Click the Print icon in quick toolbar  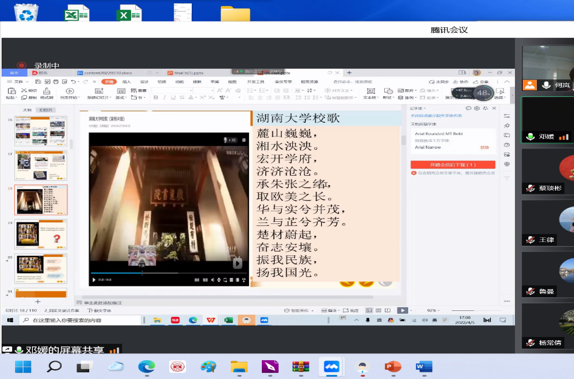point(56,82)
